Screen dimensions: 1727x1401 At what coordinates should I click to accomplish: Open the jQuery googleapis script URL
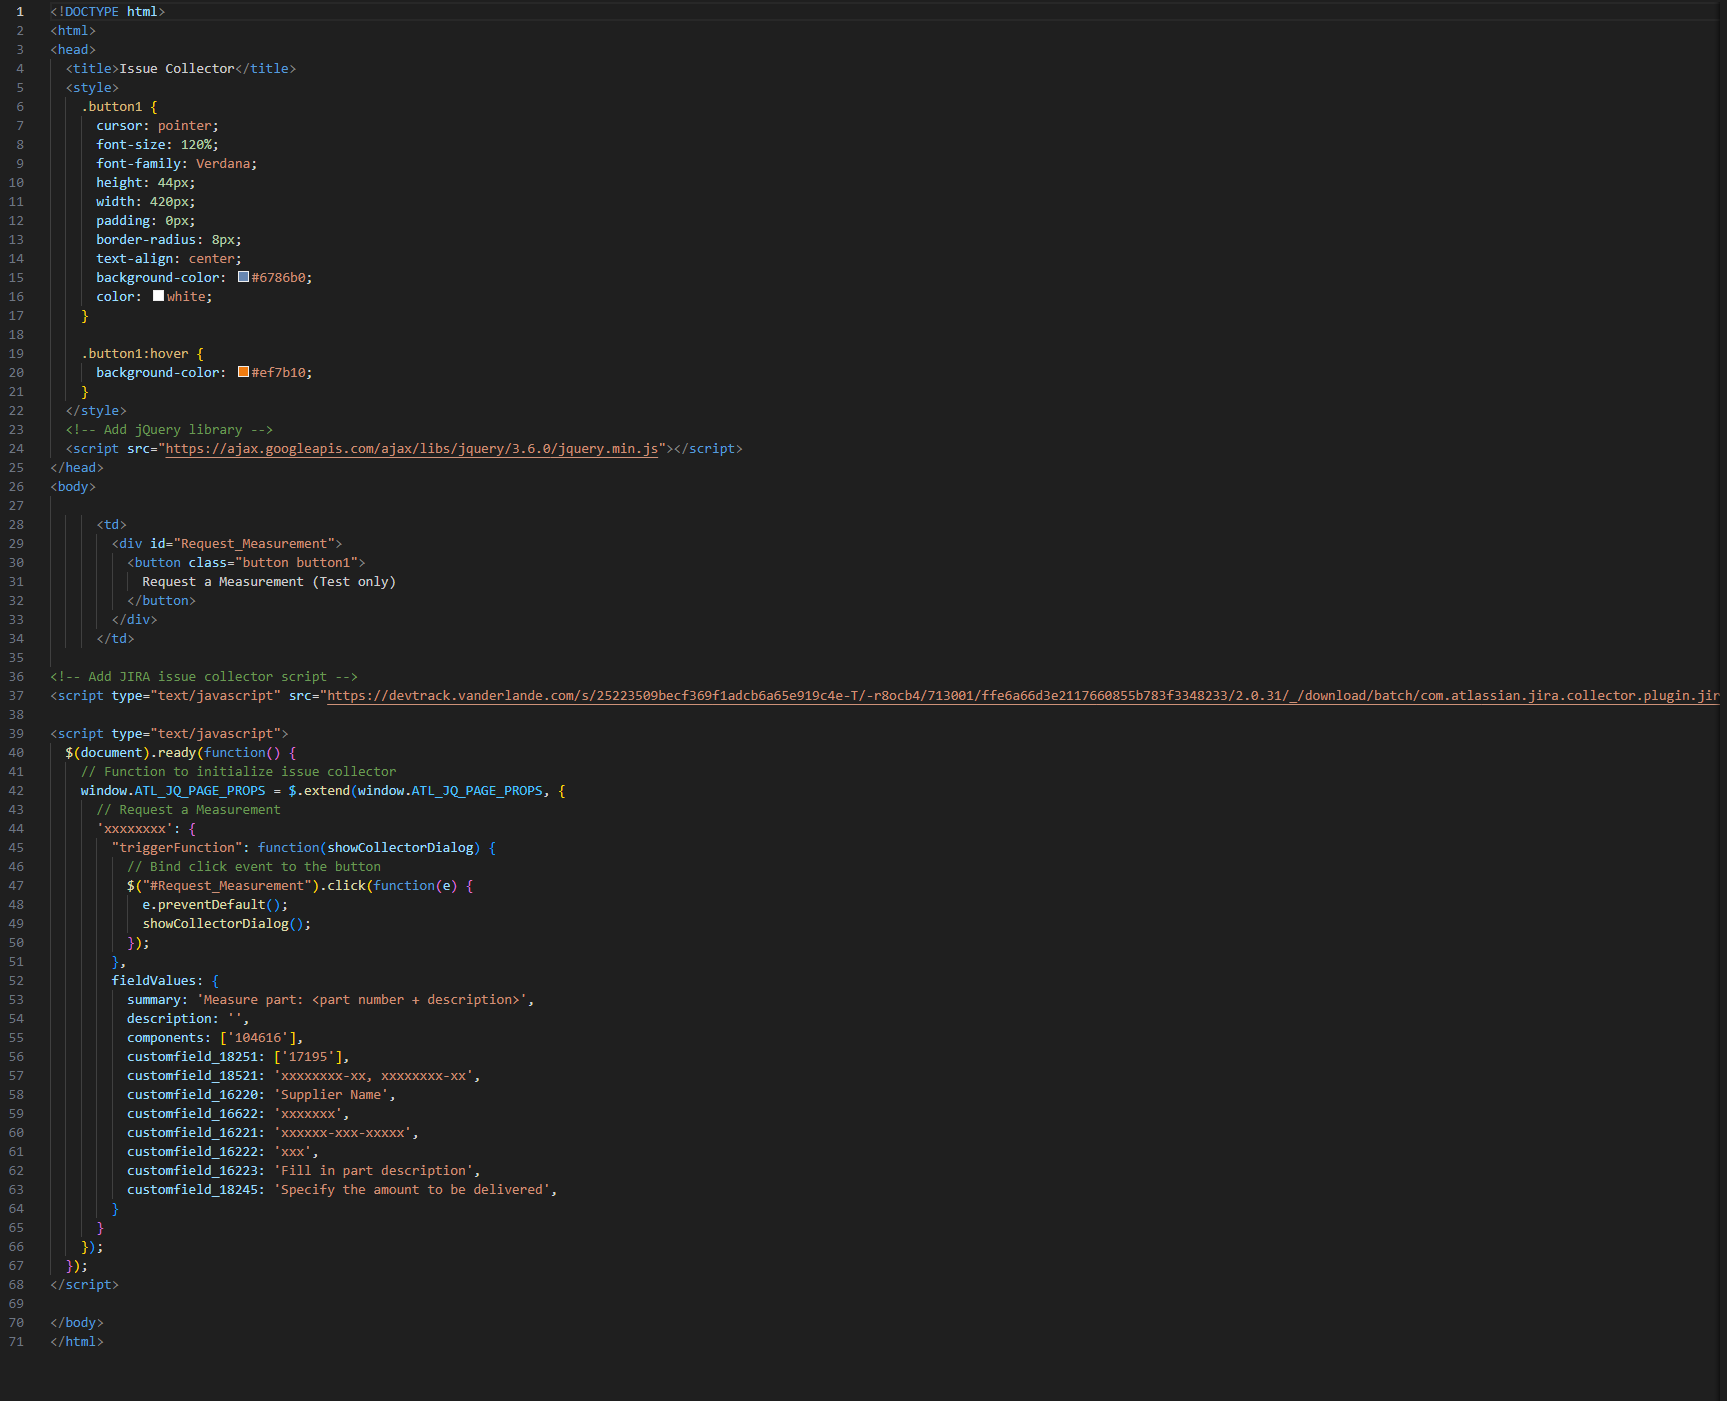(412, 449)
